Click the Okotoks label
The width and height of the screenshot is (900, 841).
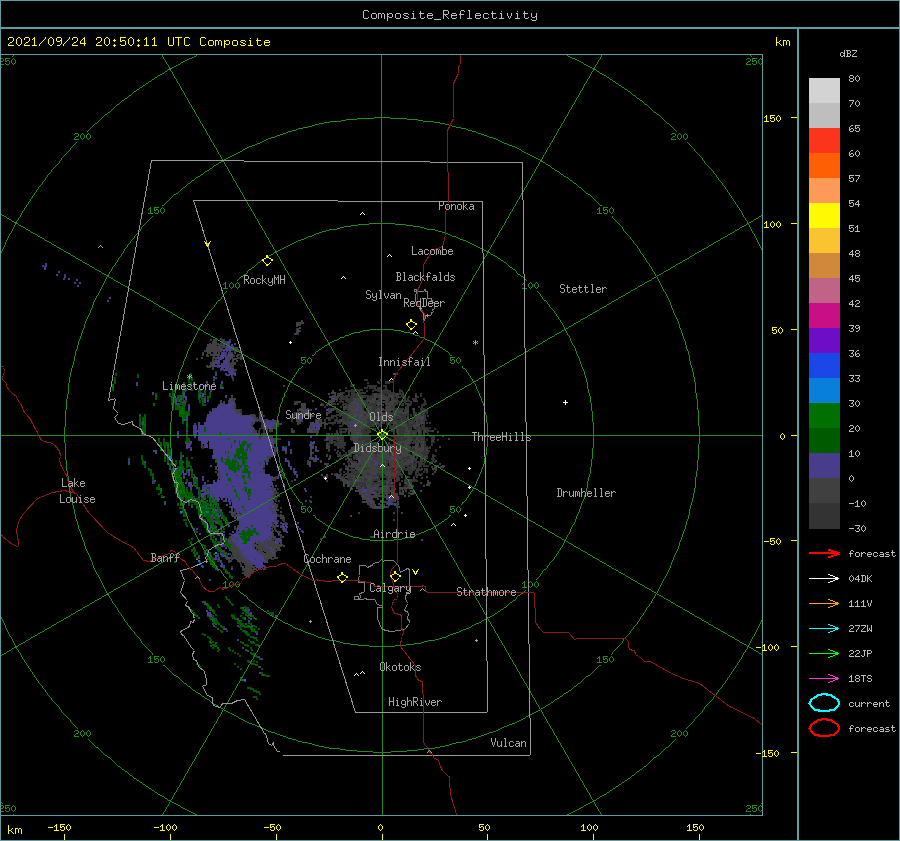coord(400,667)
